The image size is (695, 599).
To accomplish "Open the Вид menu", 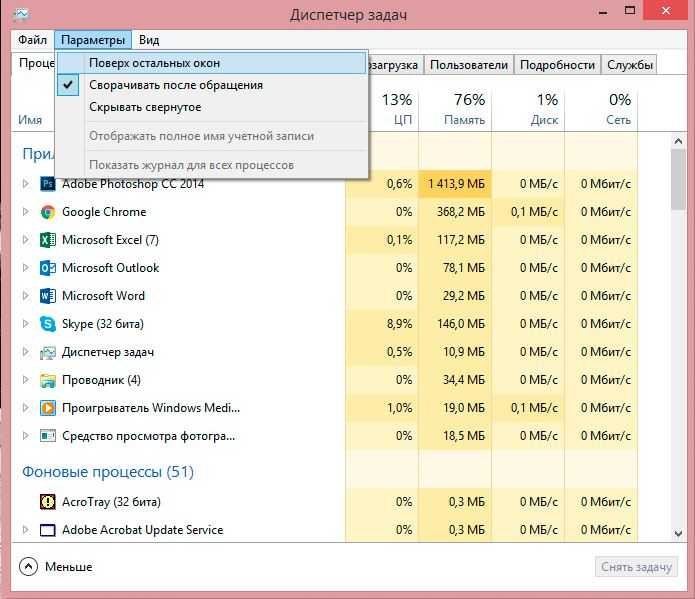I will pyautogui.click(x=149, y=40).
